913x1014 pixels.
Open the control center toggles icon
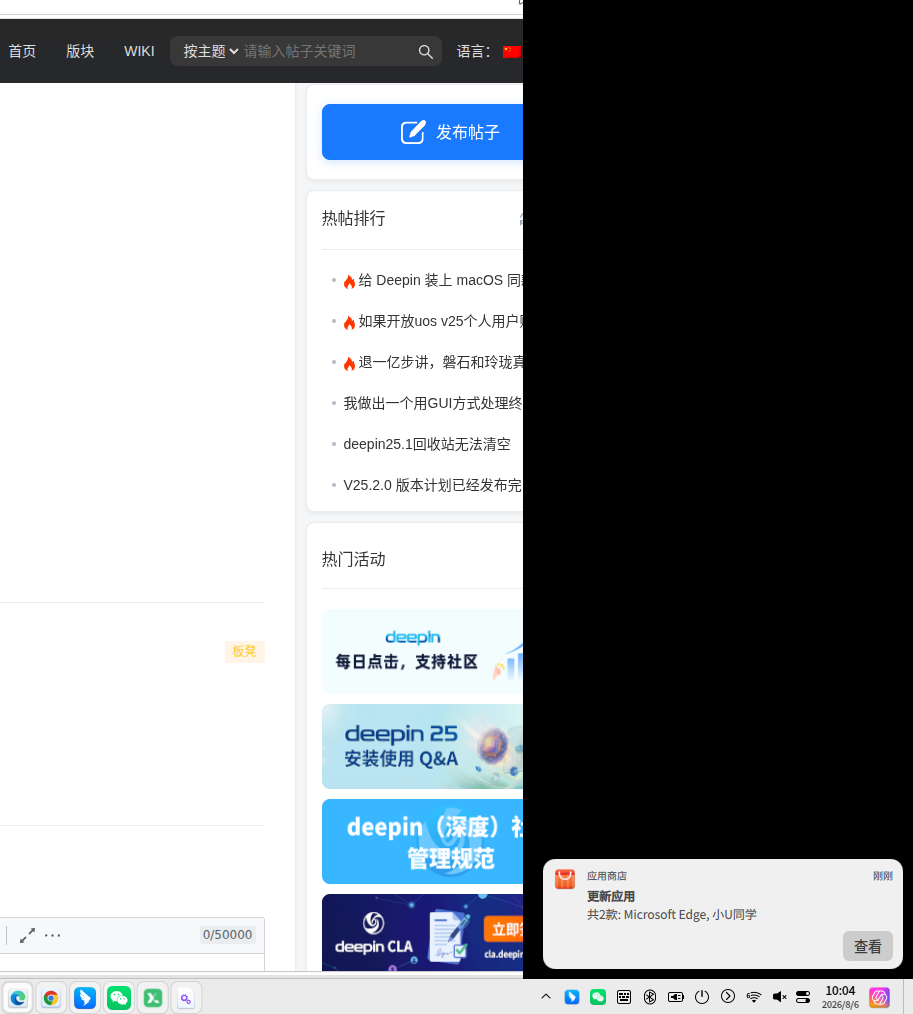(803, 997)
